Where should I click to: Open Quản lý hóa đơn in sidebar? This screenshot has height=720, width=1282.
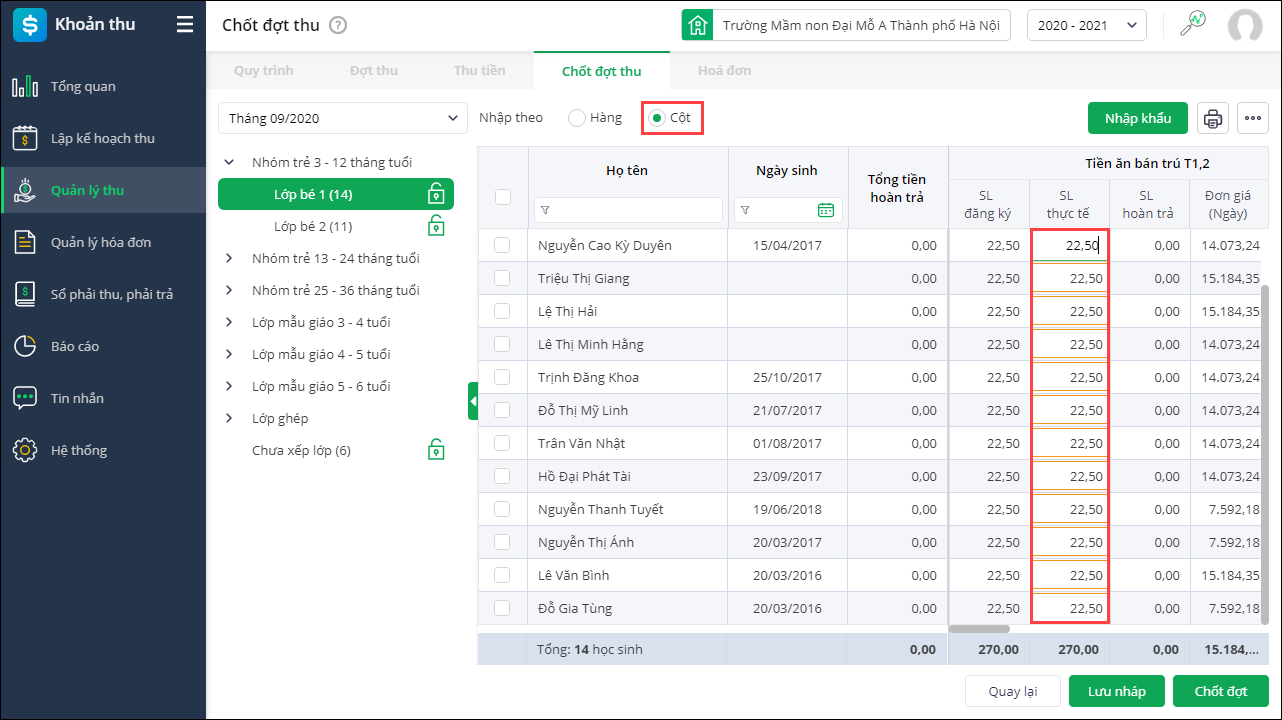pos(101,242)
